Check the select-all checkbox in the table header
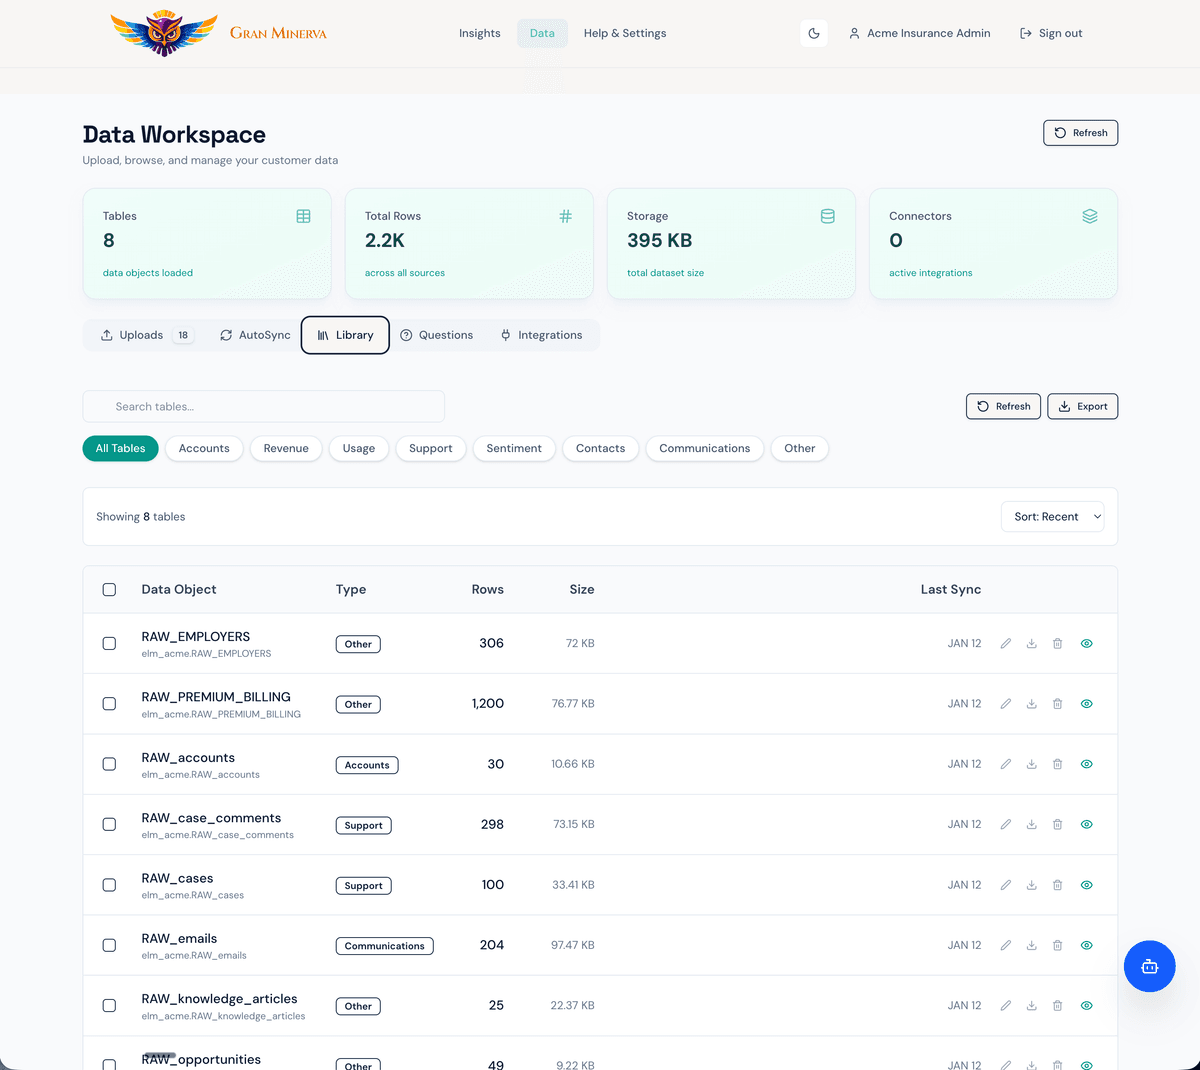 click(109, 589)
